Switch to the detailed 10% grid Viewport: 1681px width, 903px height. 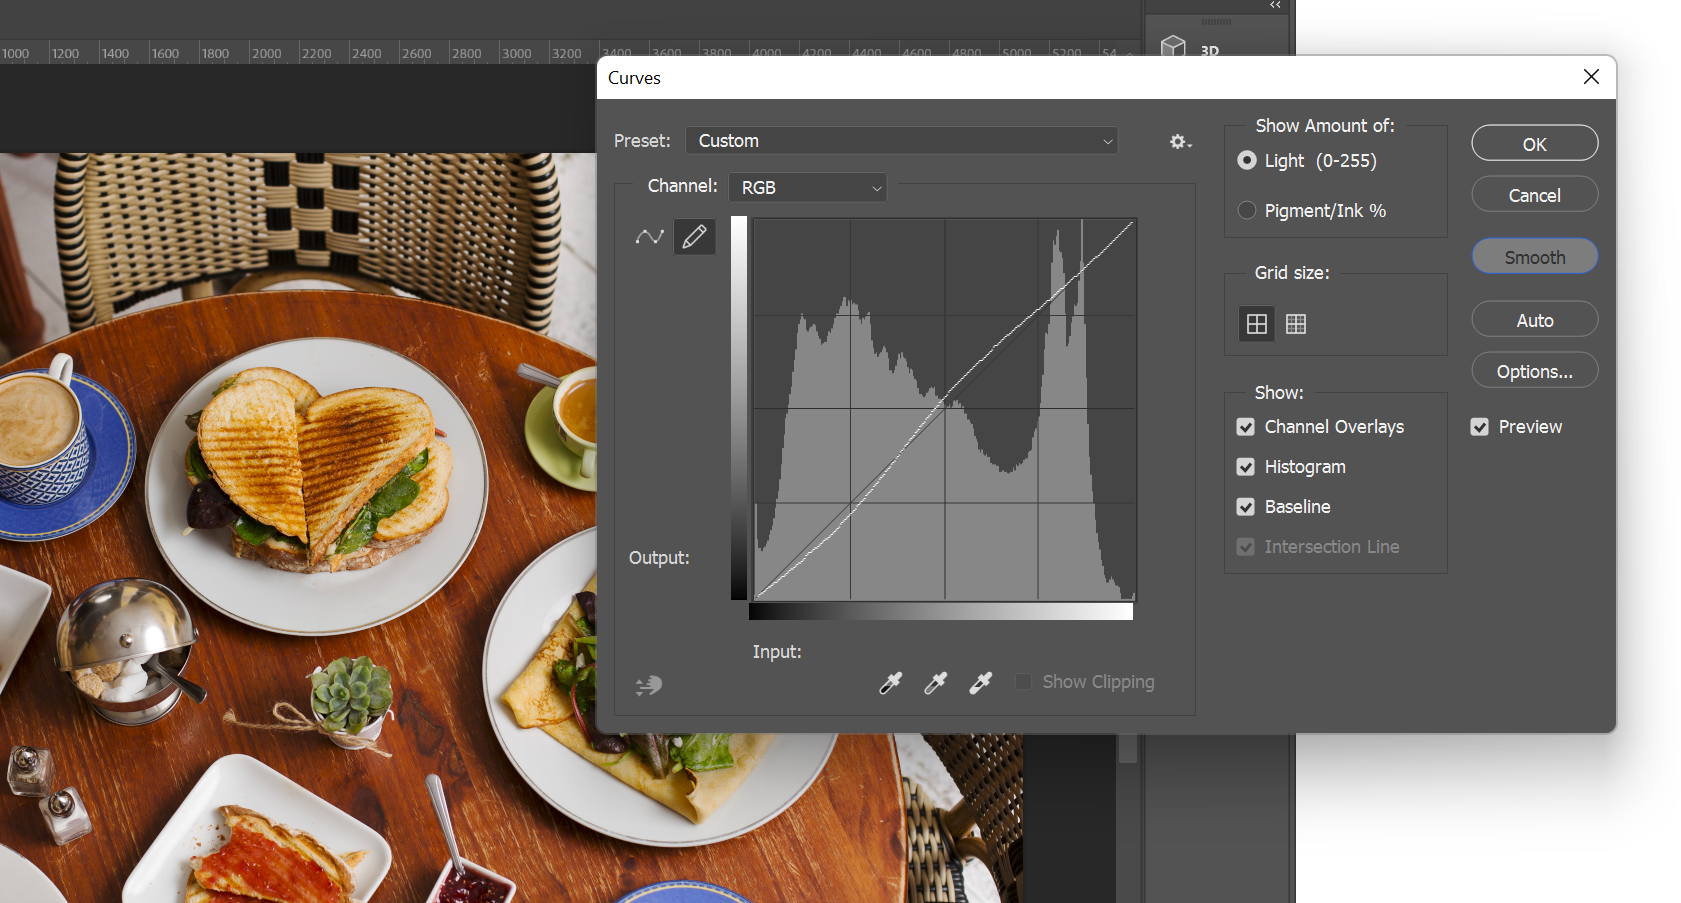(1296, 324)
